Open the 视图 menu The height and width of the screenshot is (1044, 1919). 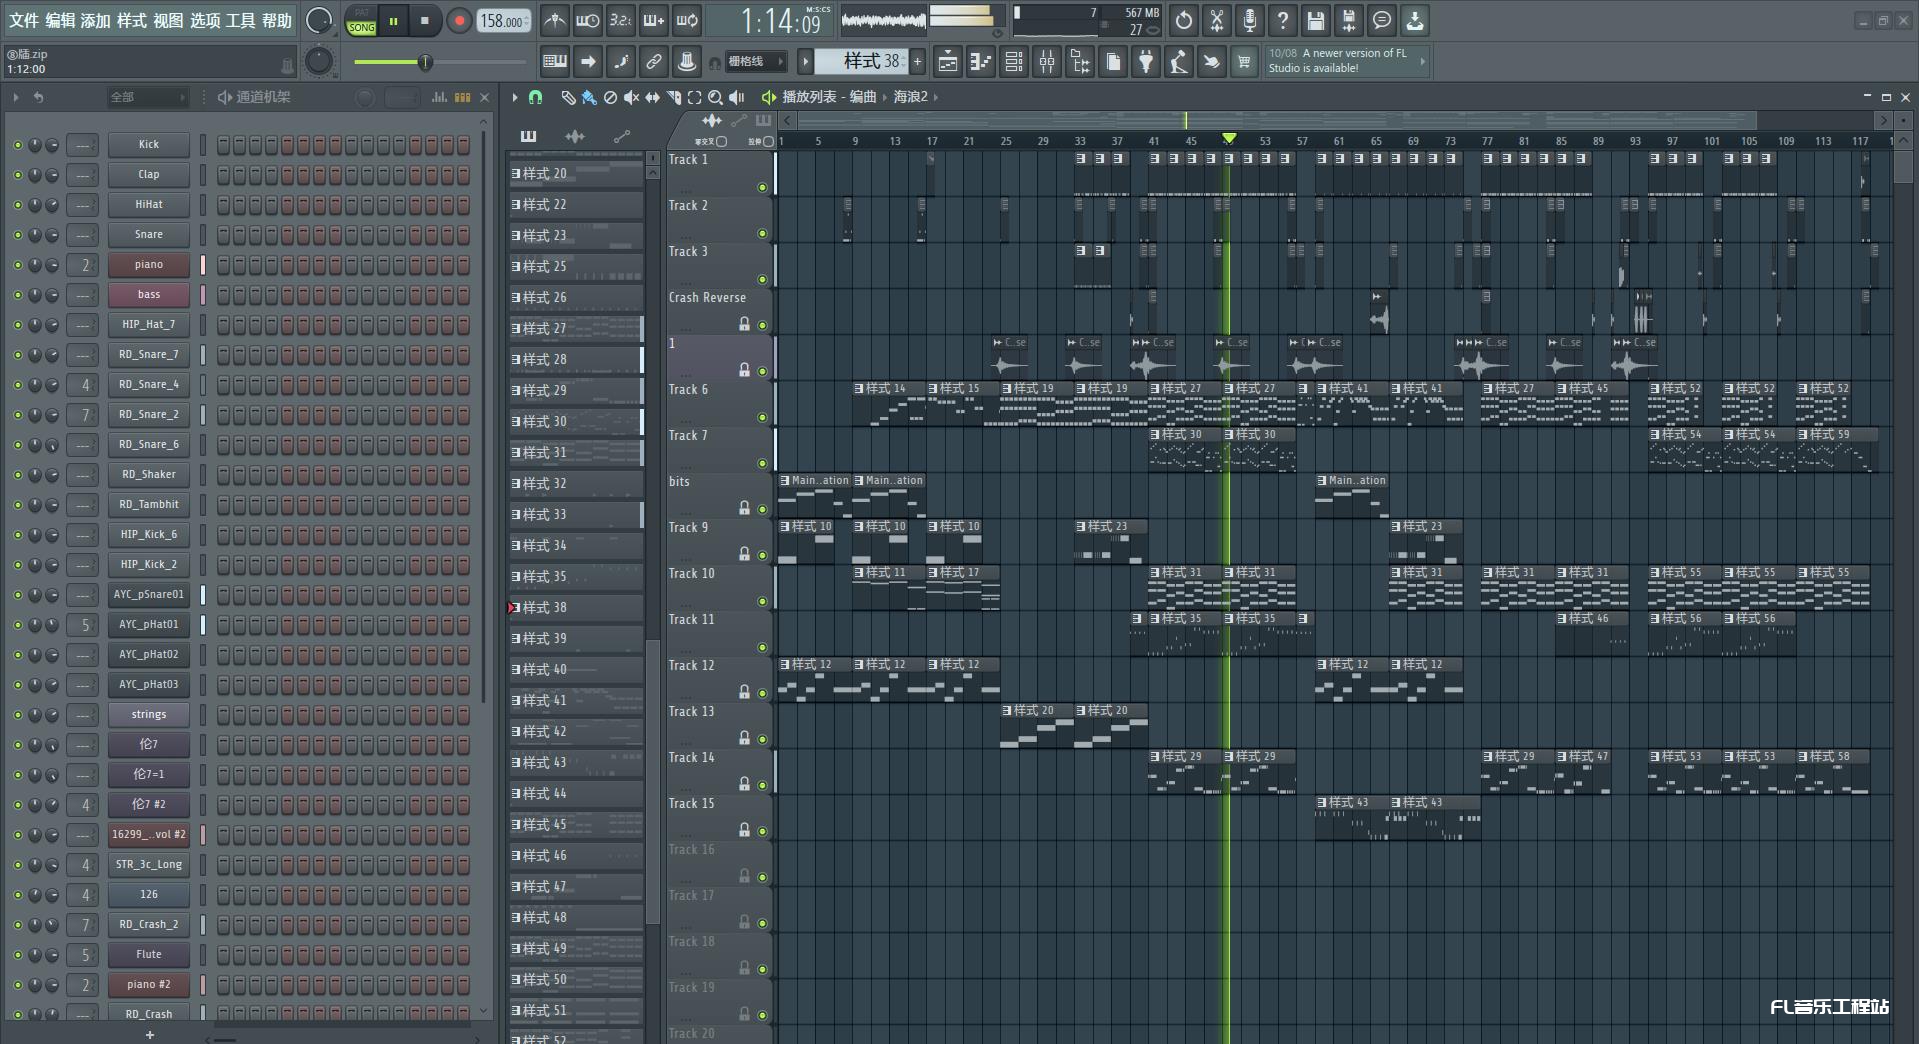coord(168,20)
